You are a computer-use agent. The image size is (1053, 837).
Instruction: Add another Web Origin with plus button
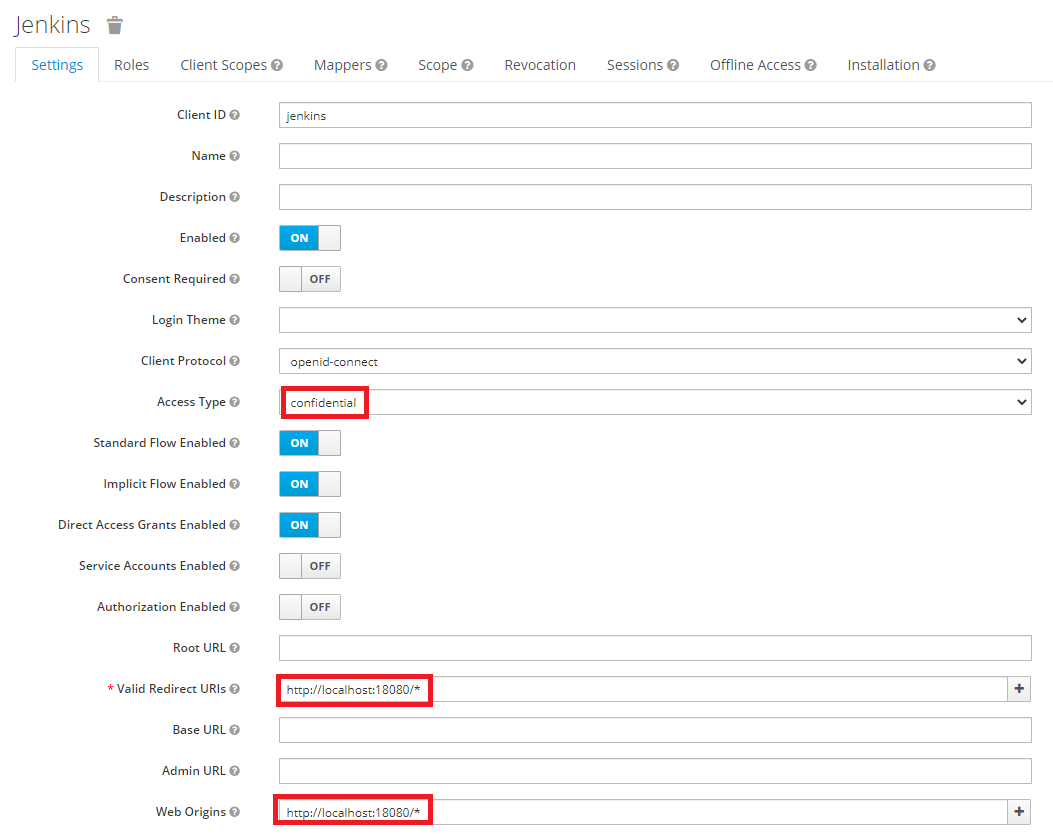click(1019, 811)
